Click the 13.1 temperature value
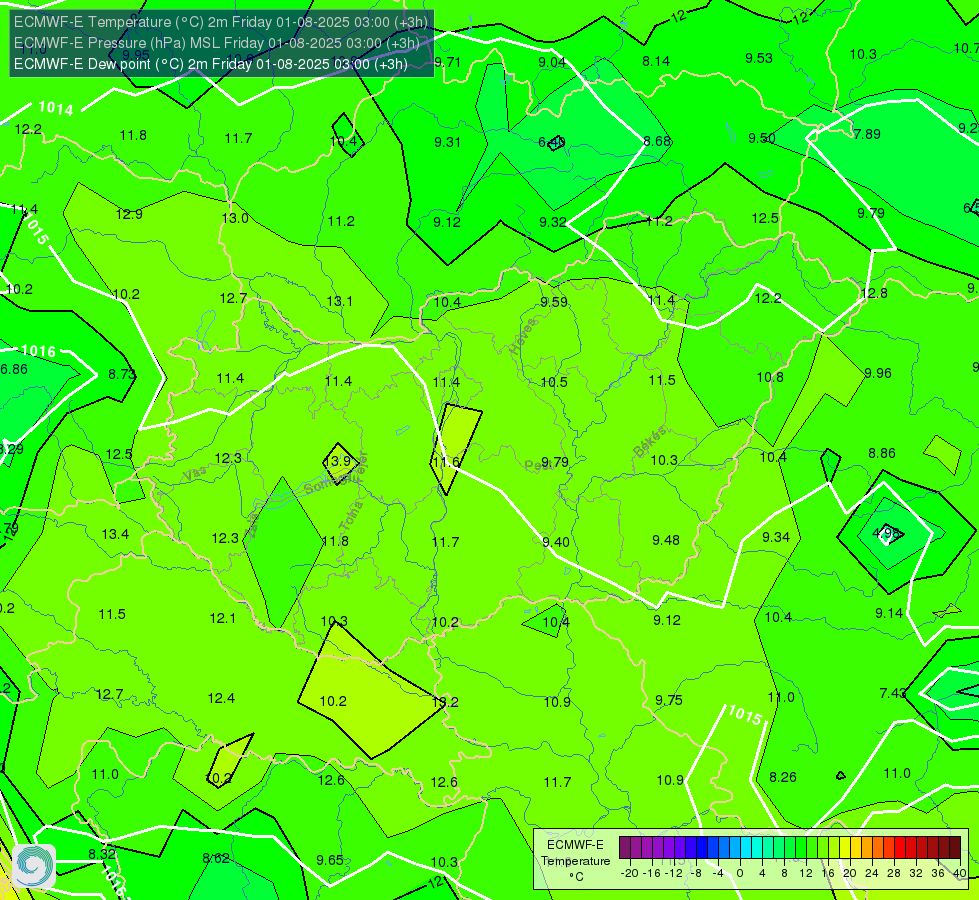 tap(340, 301)
